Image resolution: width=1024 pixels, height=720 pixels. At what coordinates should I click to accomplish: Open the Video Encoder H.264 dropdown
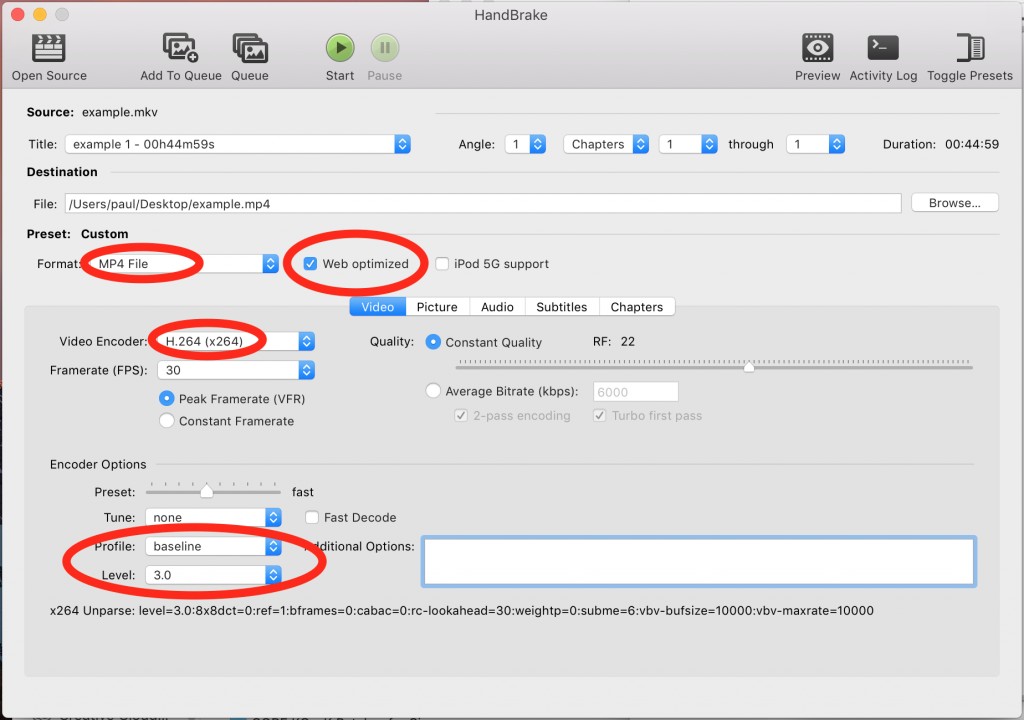coord(236,341)
